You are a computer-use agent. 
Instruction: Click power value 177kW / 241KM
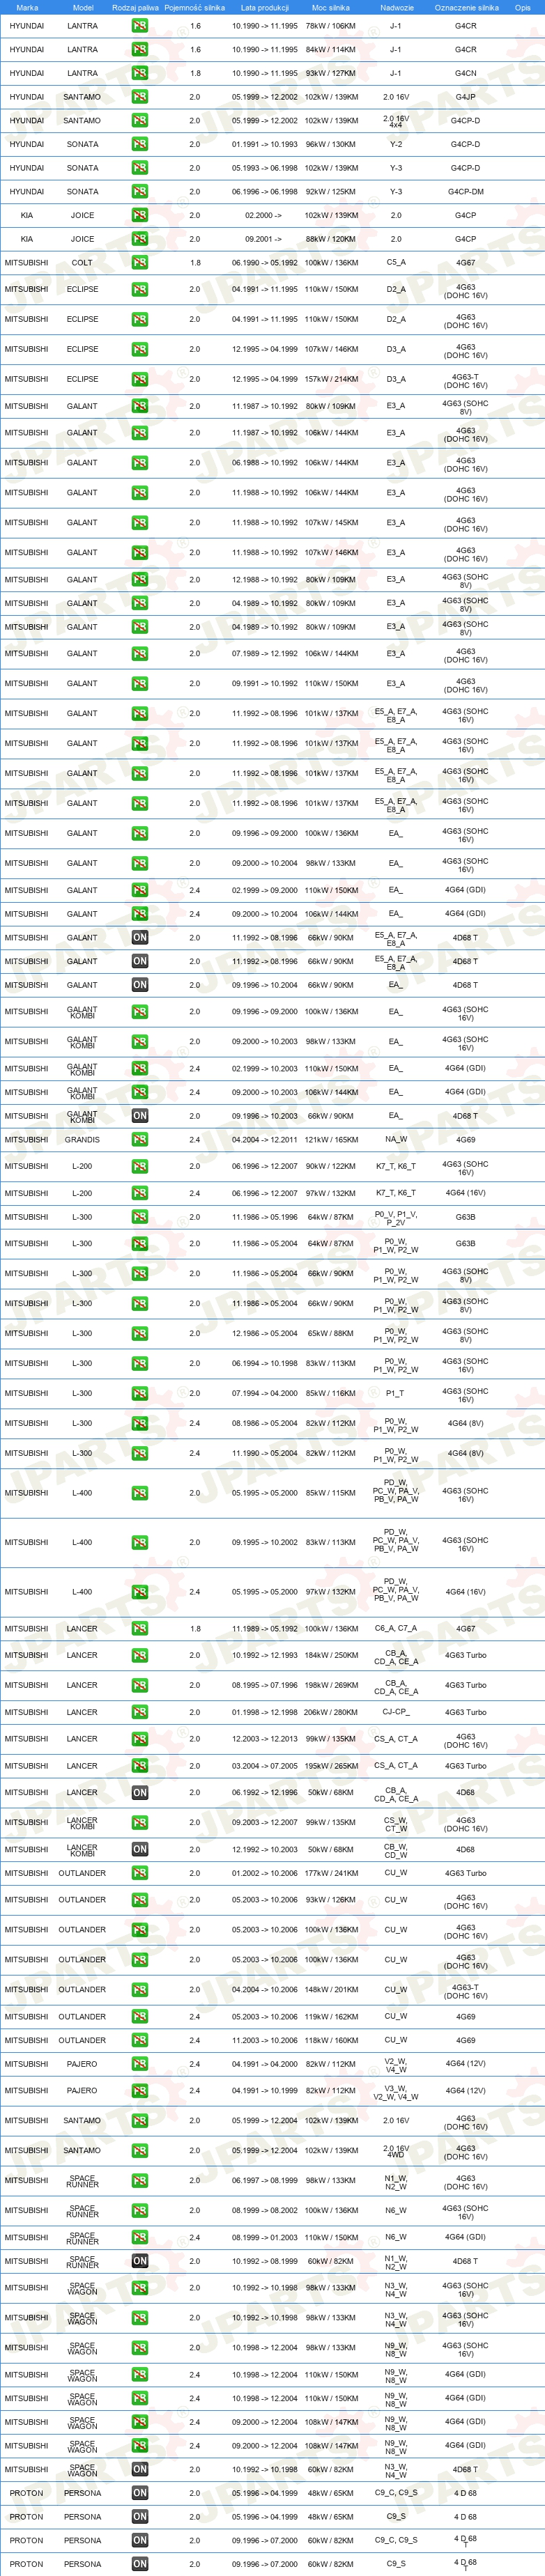coord(331,1873)
